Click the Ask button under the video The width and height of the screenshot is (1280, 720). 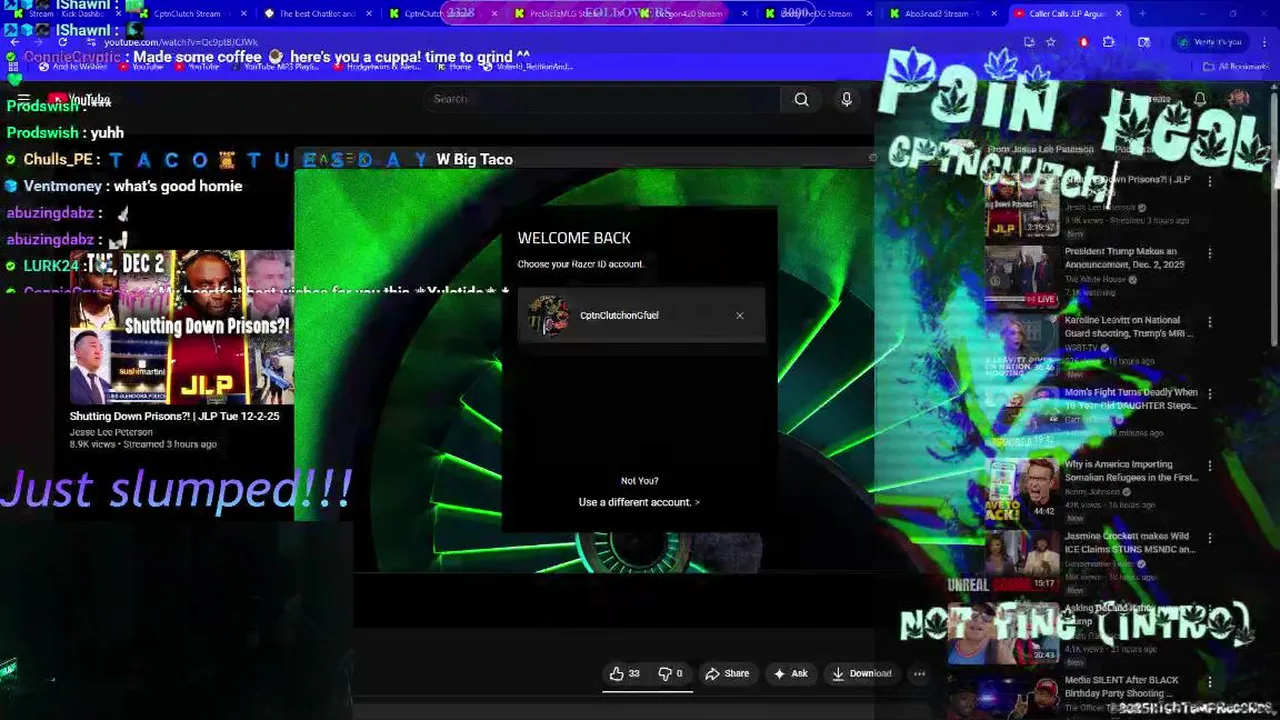tap(791, 674)
